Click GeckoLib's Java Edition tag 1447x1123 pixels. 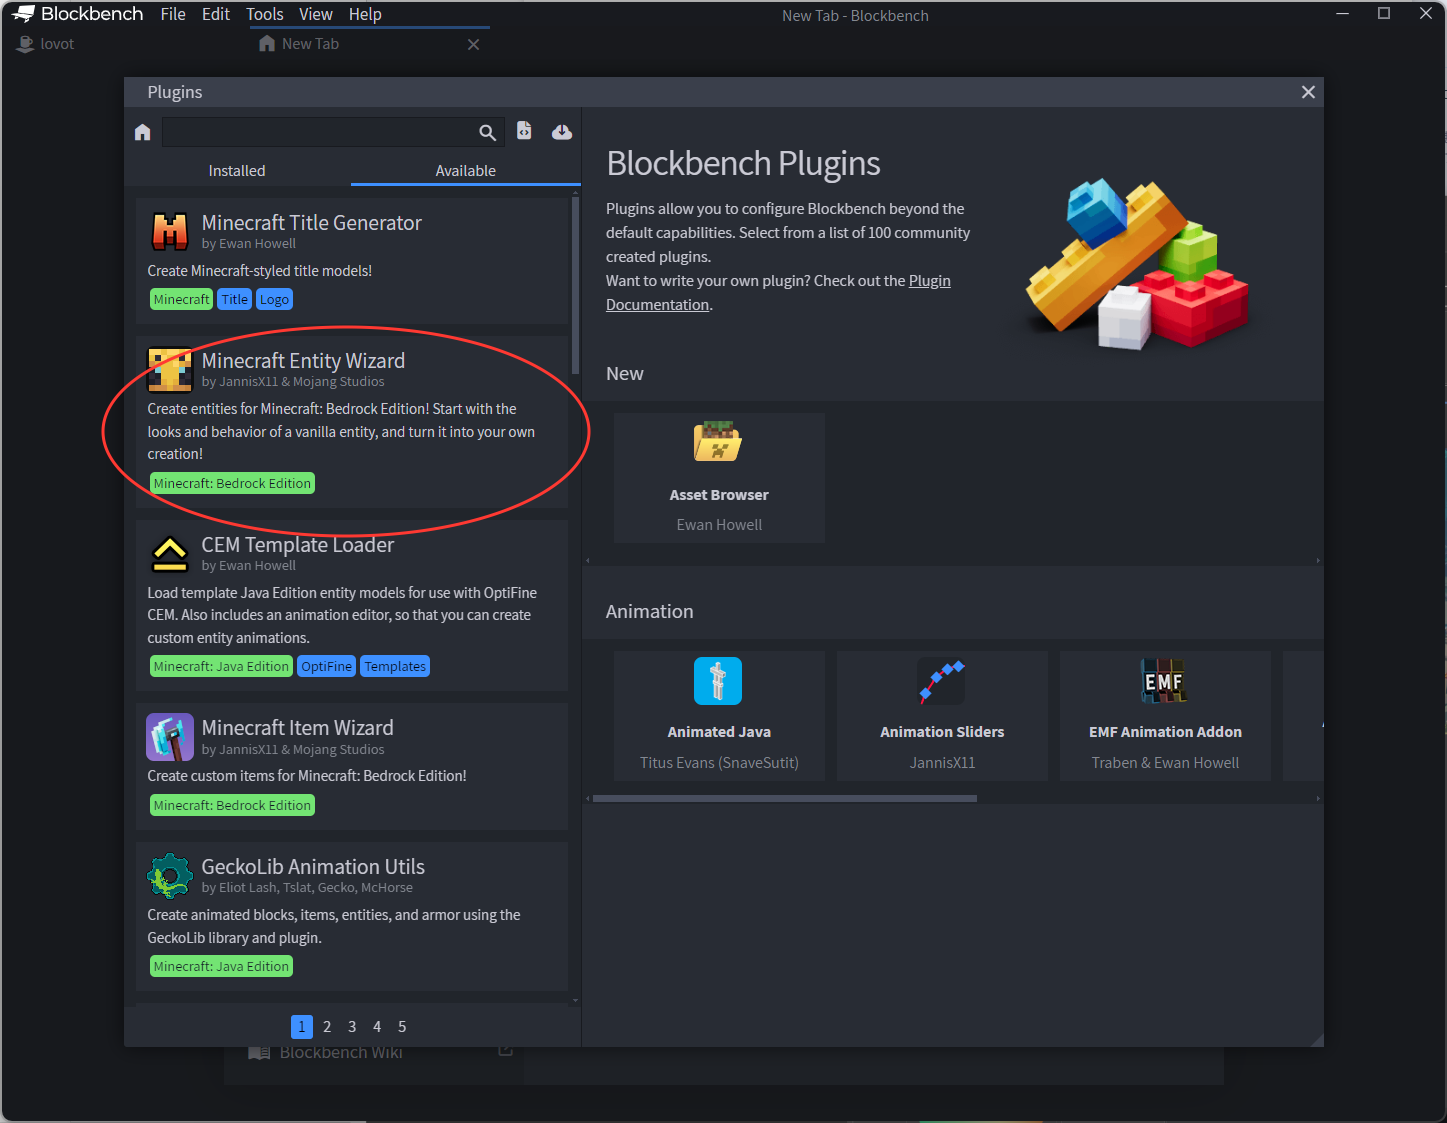[x=221, y=966]
